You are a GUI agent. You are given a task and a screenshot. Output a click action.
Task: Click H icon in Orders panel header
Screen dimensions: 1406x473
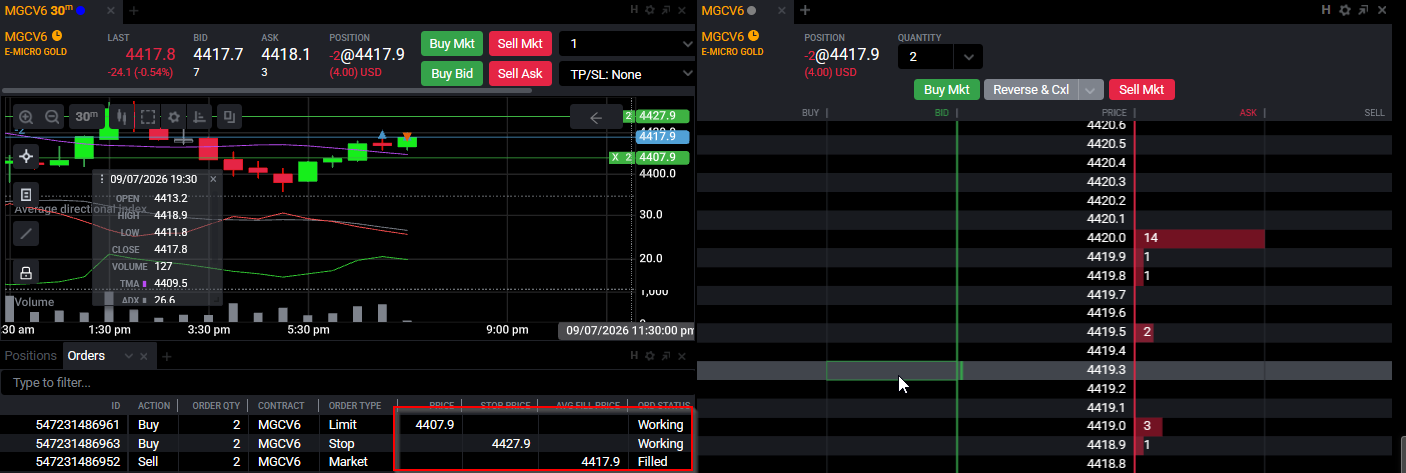point(634,355)
